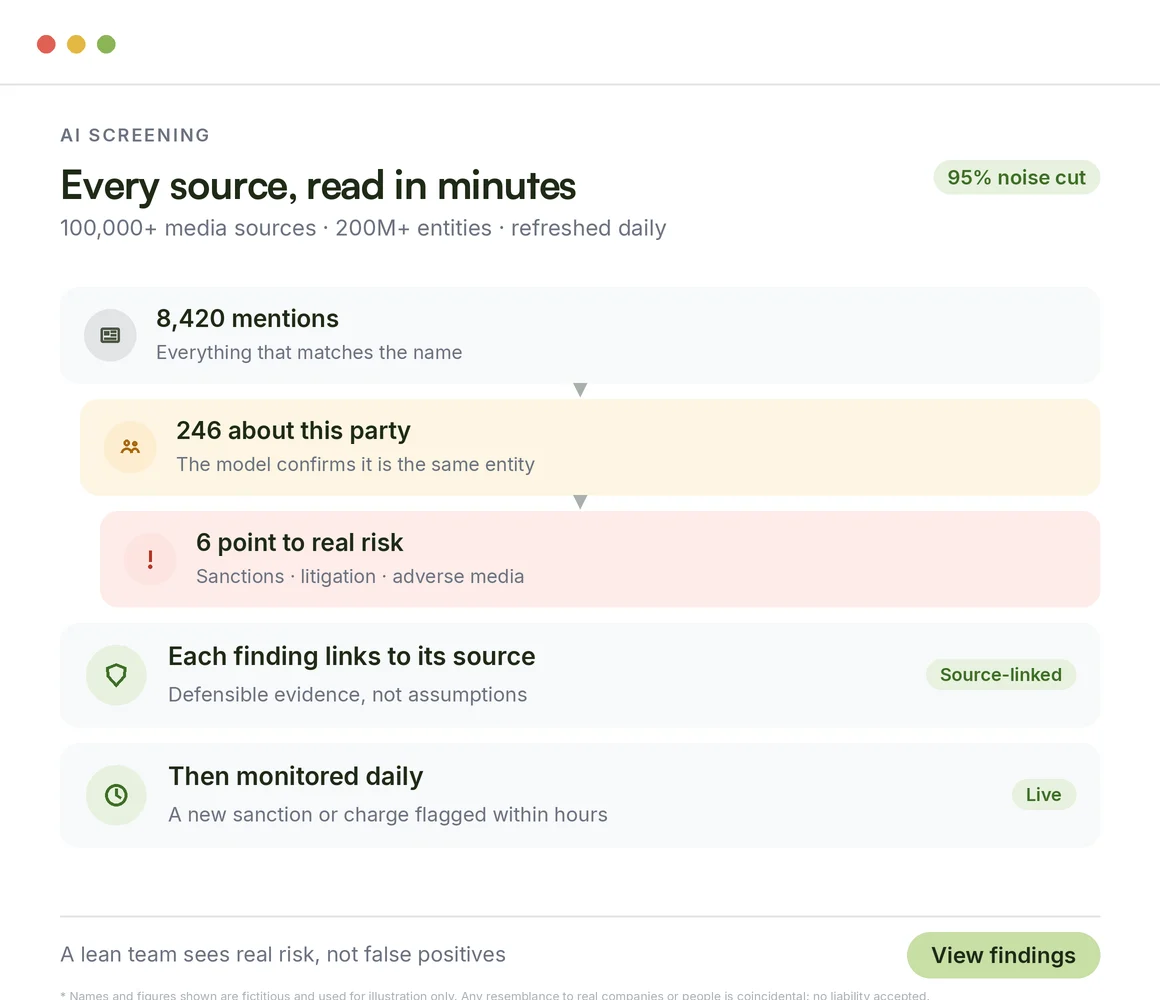
Task: Select the 8,420 mentions heading
Action: 247,319
